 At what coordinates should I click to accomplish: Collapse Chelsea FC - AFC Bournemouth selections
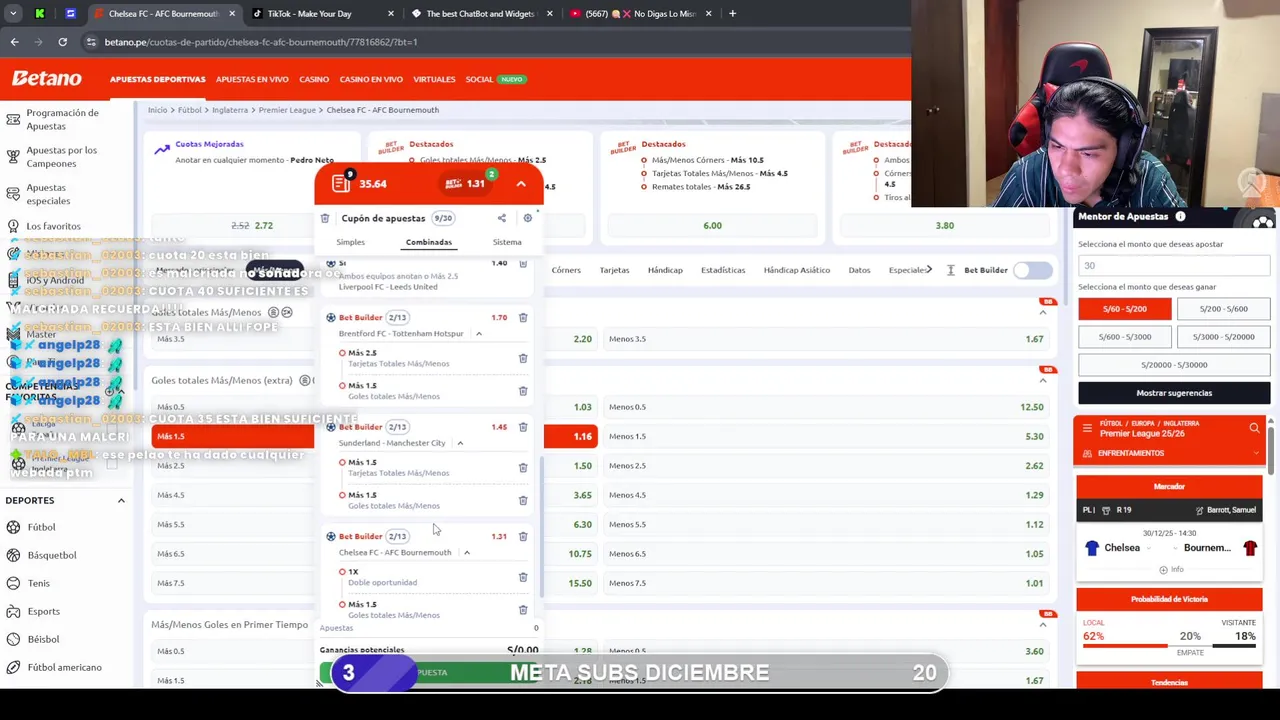466,552
